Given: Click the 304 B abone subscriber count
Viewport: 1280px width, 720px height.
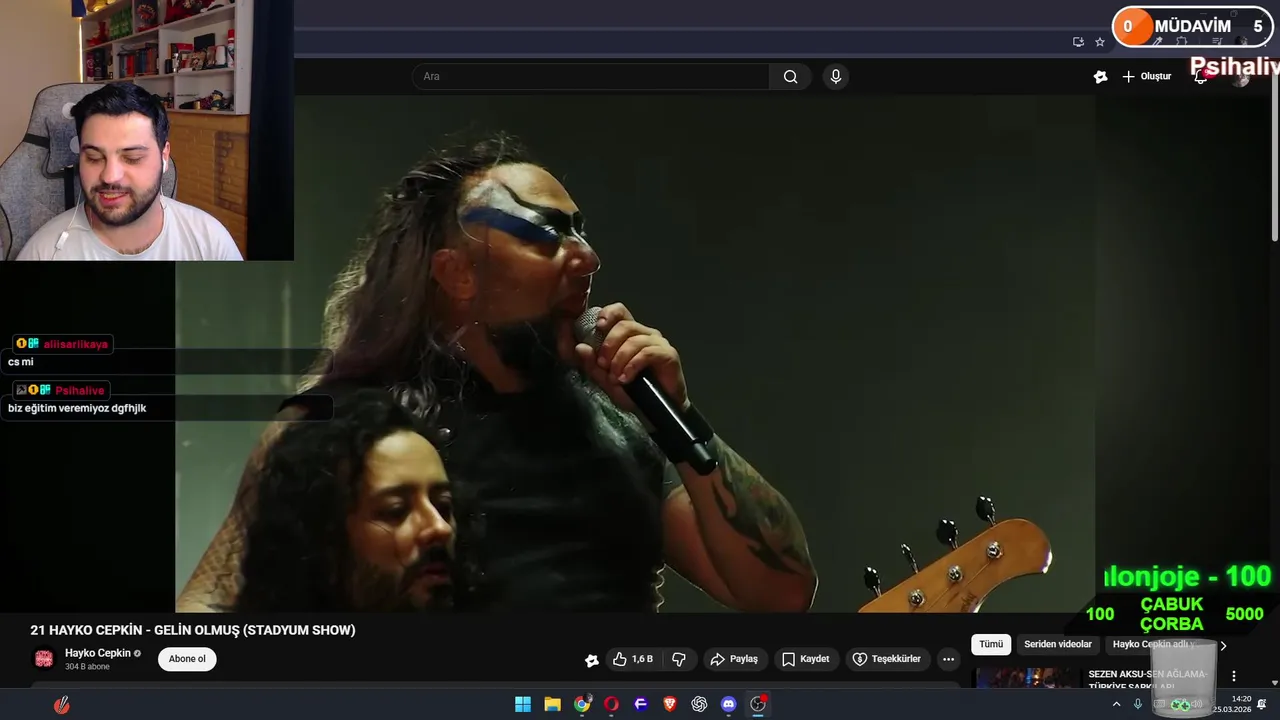Looking at the screenshot, I should [x=87, y=667].
